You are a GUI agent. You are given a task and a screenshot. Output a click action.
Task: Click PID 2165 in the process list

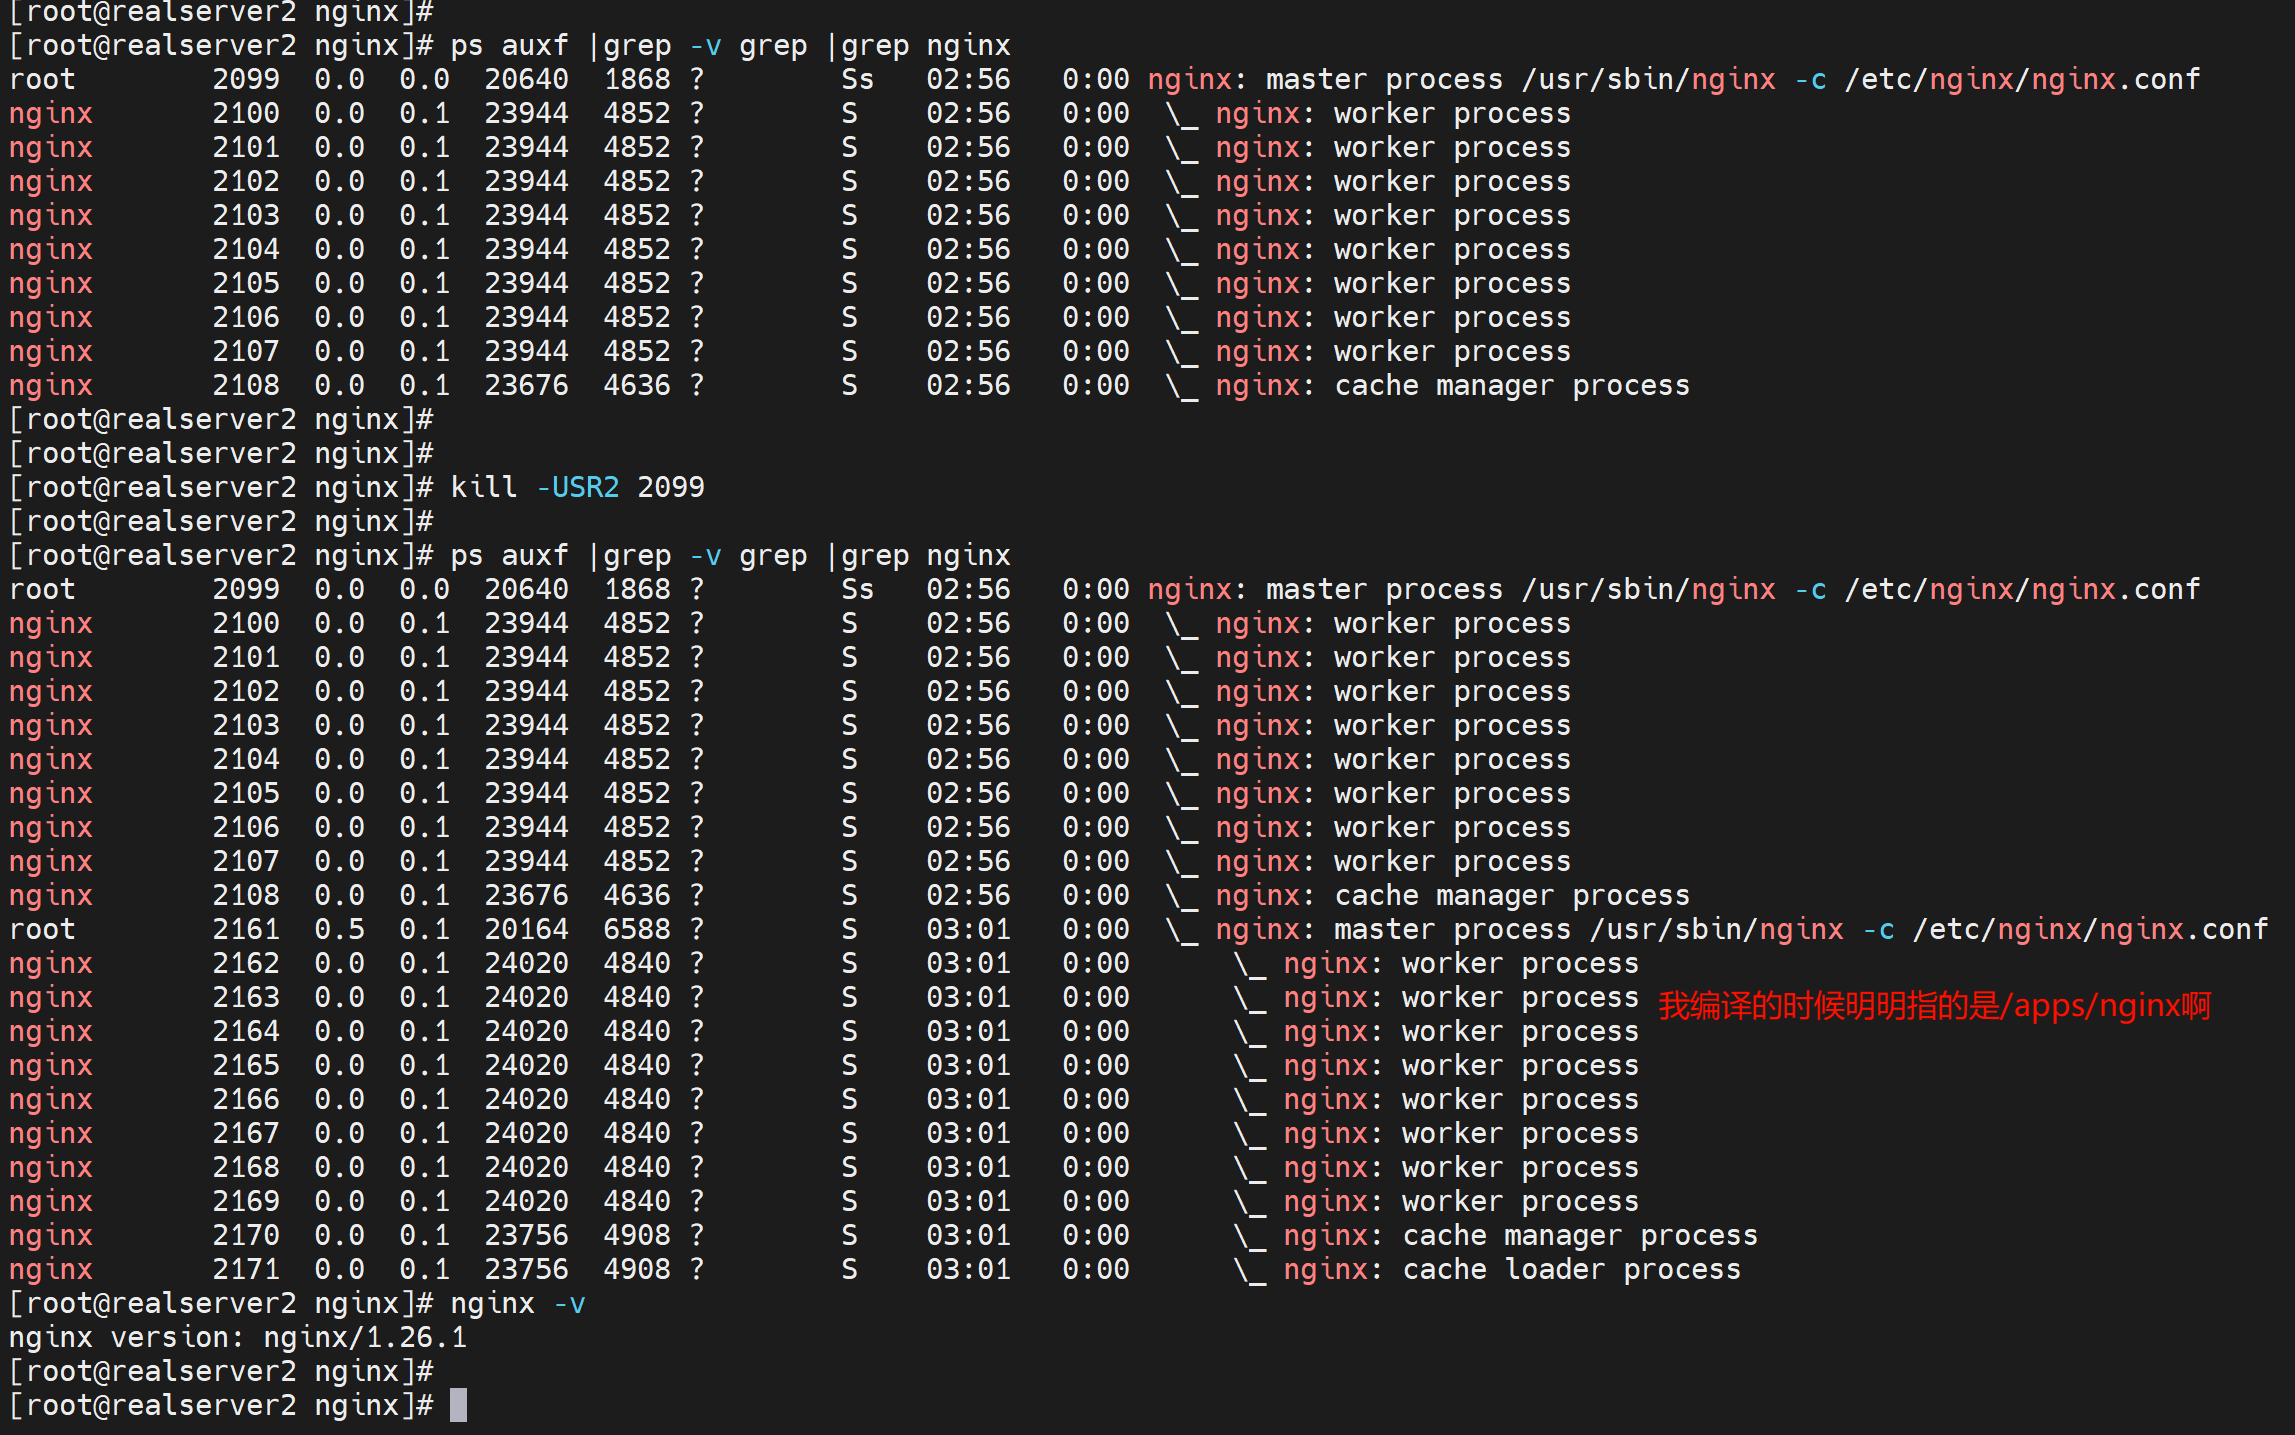click(x=246, y=1065)
